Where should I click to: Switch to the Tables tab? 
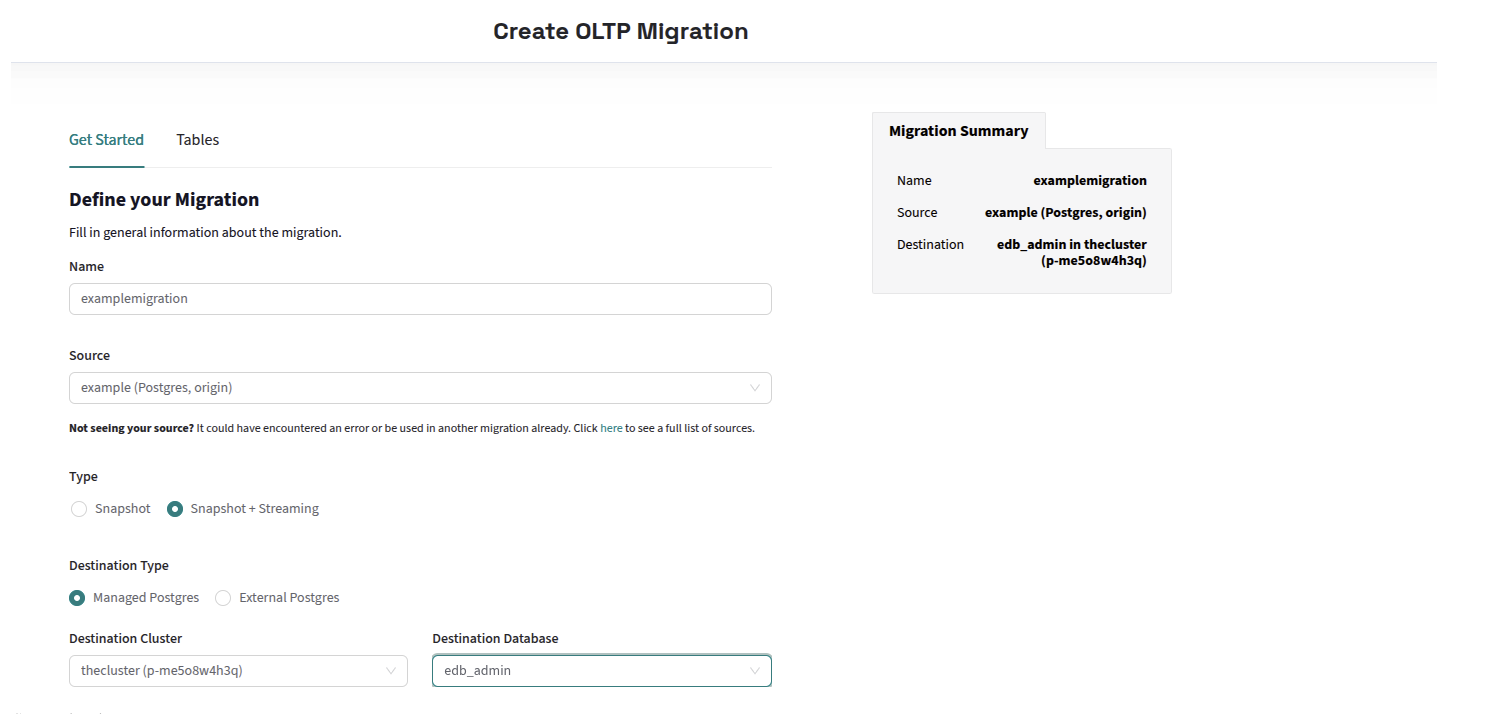point(197,140)
